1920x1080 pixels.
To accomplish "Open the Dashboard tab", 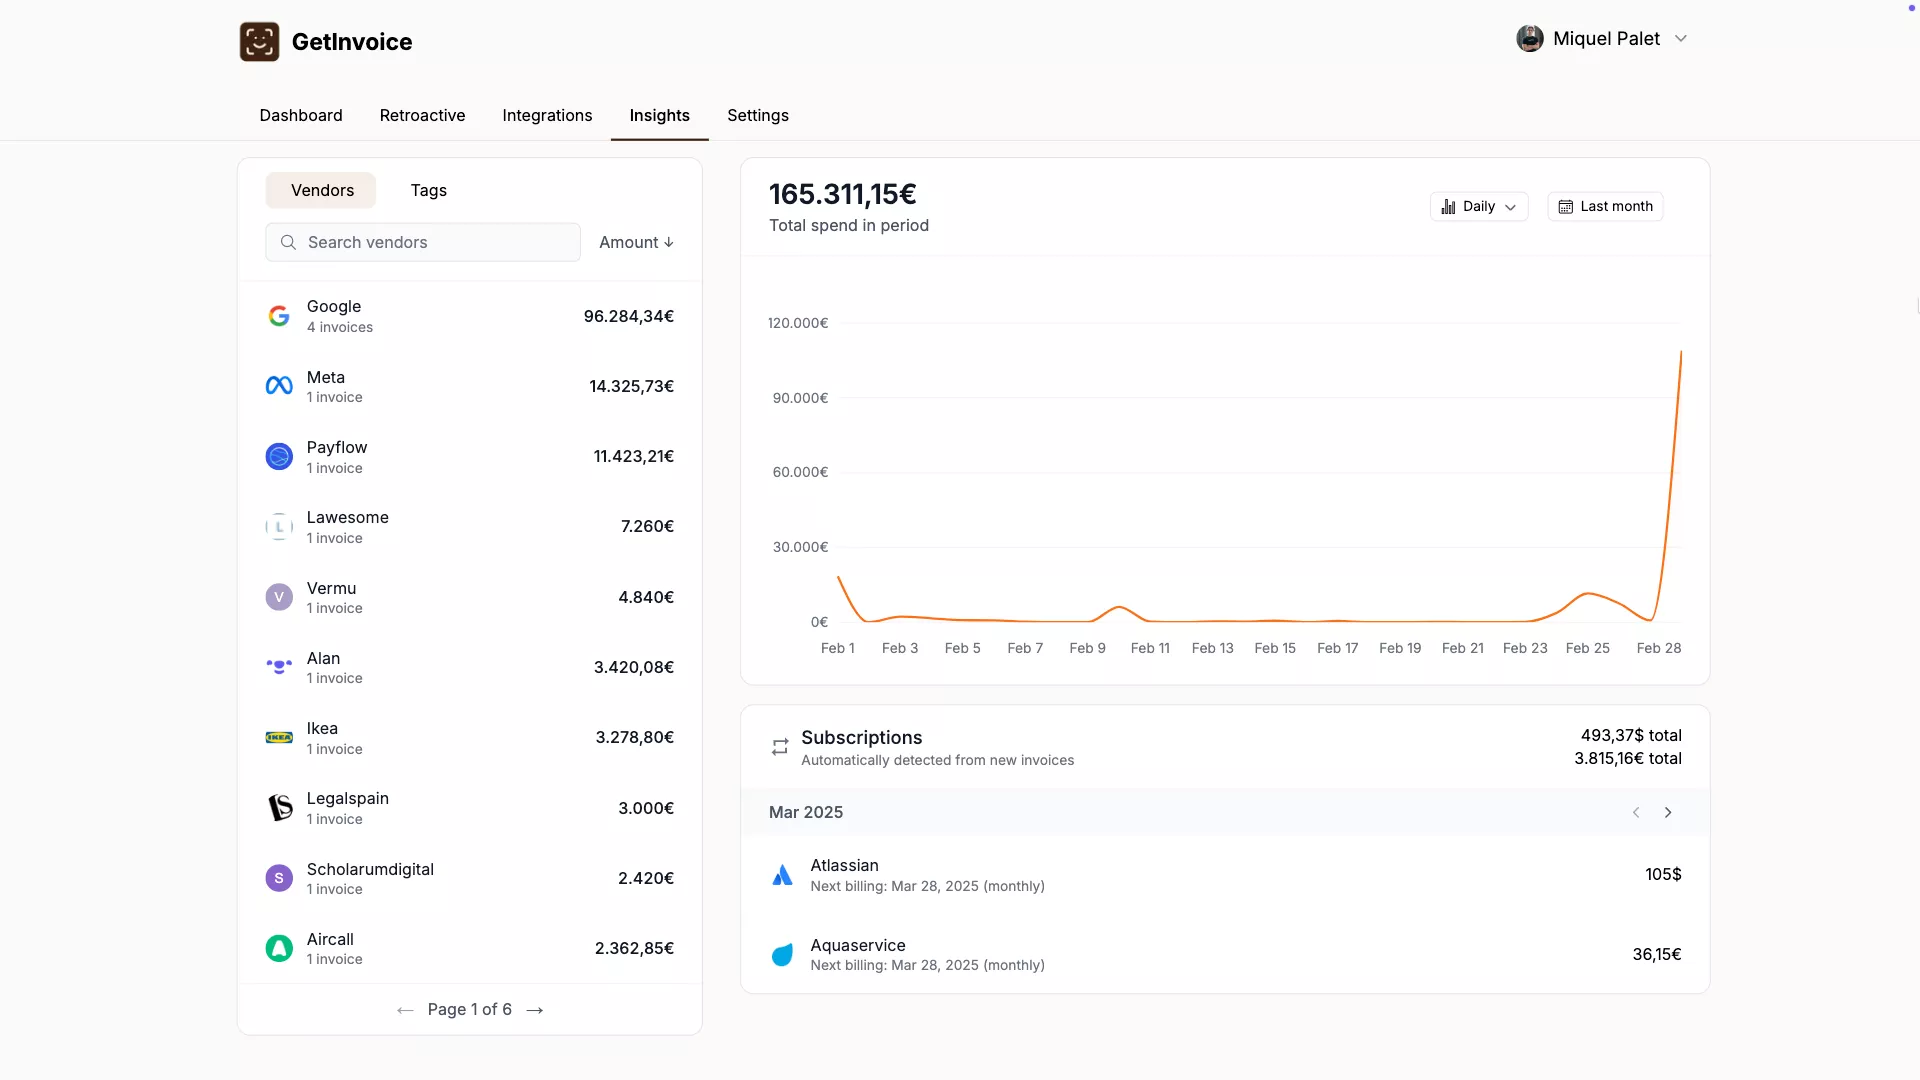I will pyautogui.click(x=300, y=115).
